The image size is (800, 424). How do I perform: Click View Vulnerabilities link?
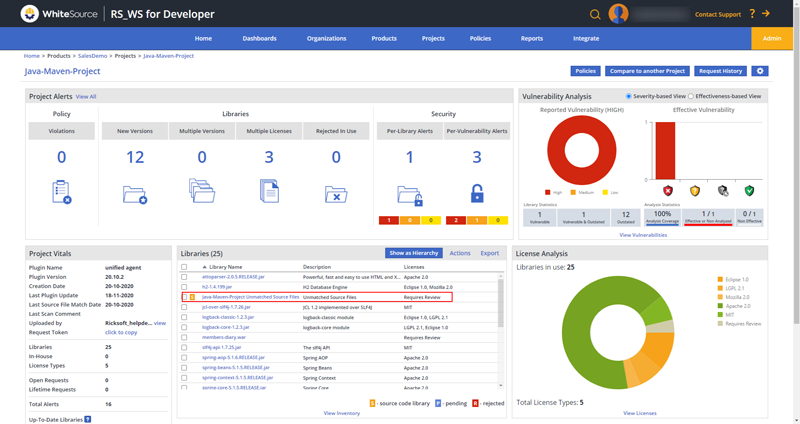point(643,235)
